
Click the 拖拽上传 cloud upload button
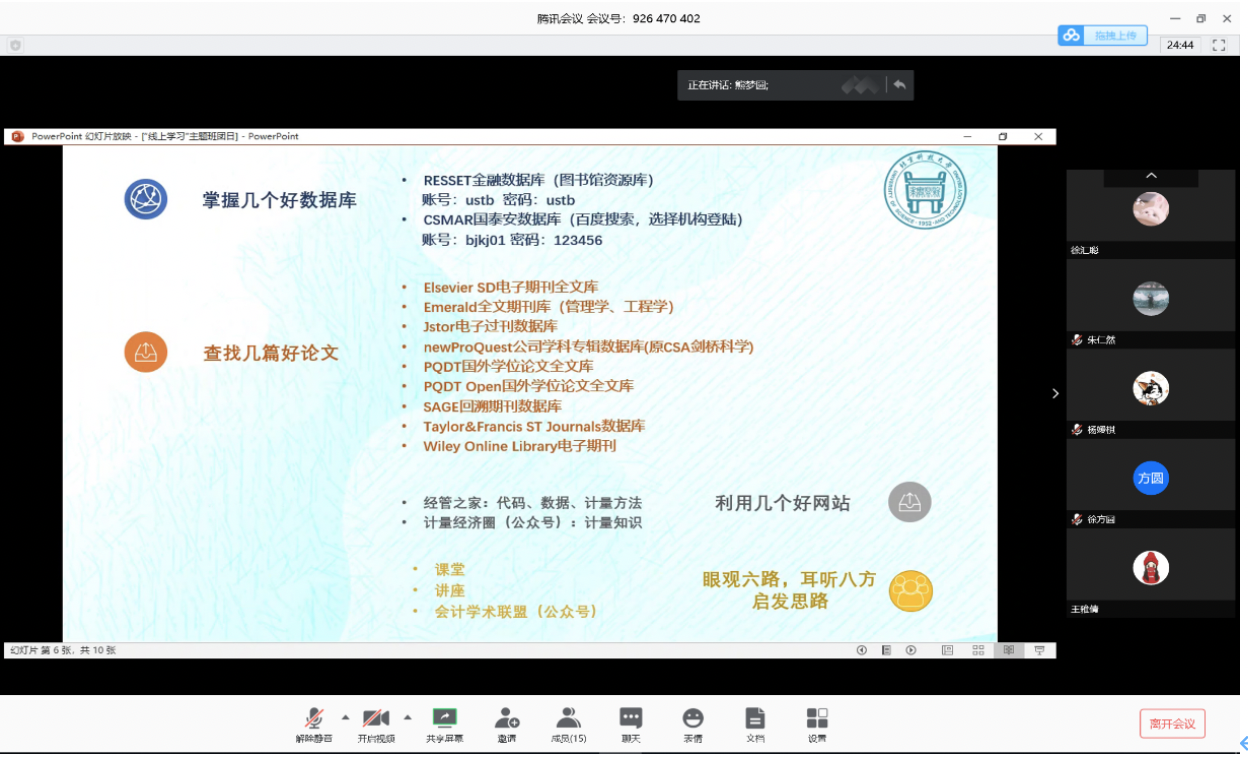[1100, 36]
